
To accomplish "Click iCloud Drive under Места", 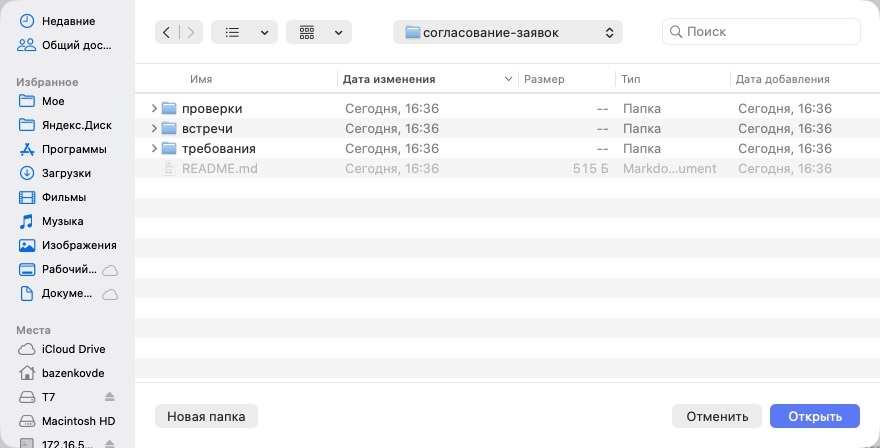I will tap(65, 349).
